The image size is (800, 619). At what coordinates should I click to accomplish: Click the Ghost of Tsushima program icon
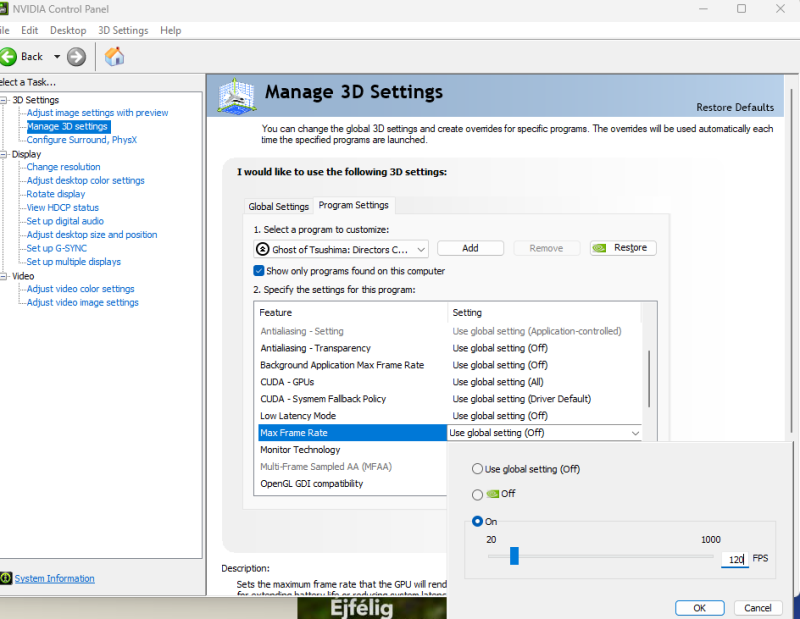[x=262, y=249]
